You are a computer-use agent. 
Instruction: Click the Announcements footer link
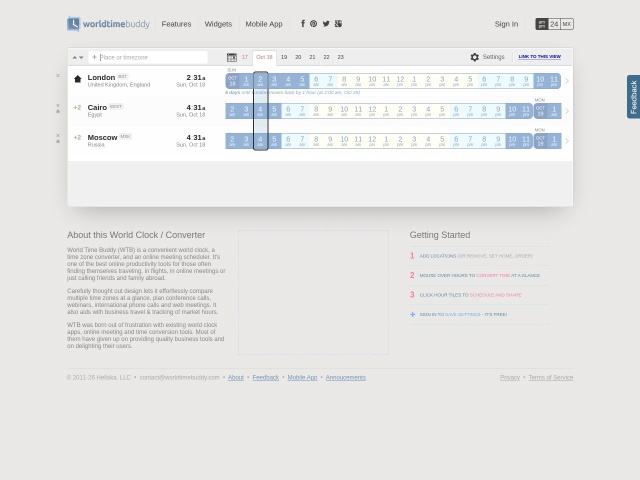coord(346,378)
